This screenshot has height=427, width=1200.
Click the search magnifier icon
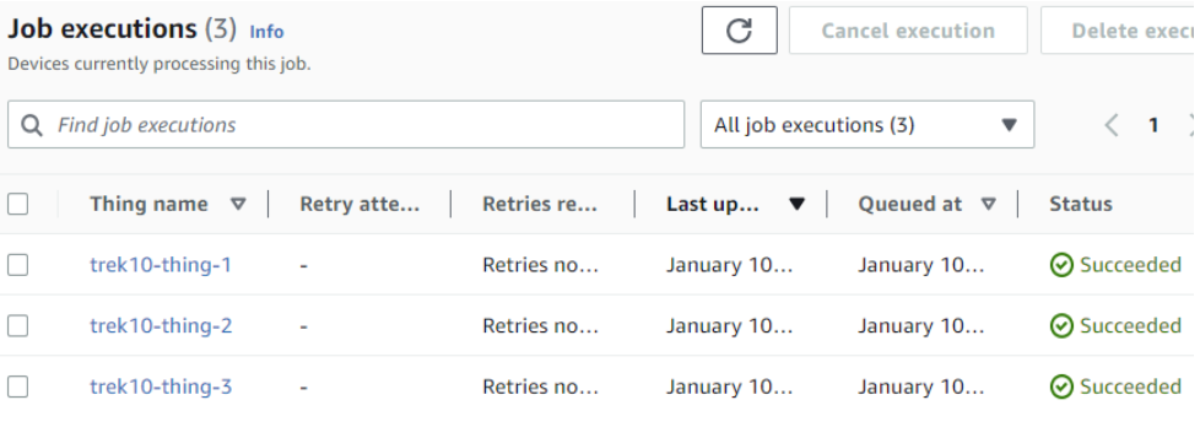pyautogui.click(x=32, y=126)
